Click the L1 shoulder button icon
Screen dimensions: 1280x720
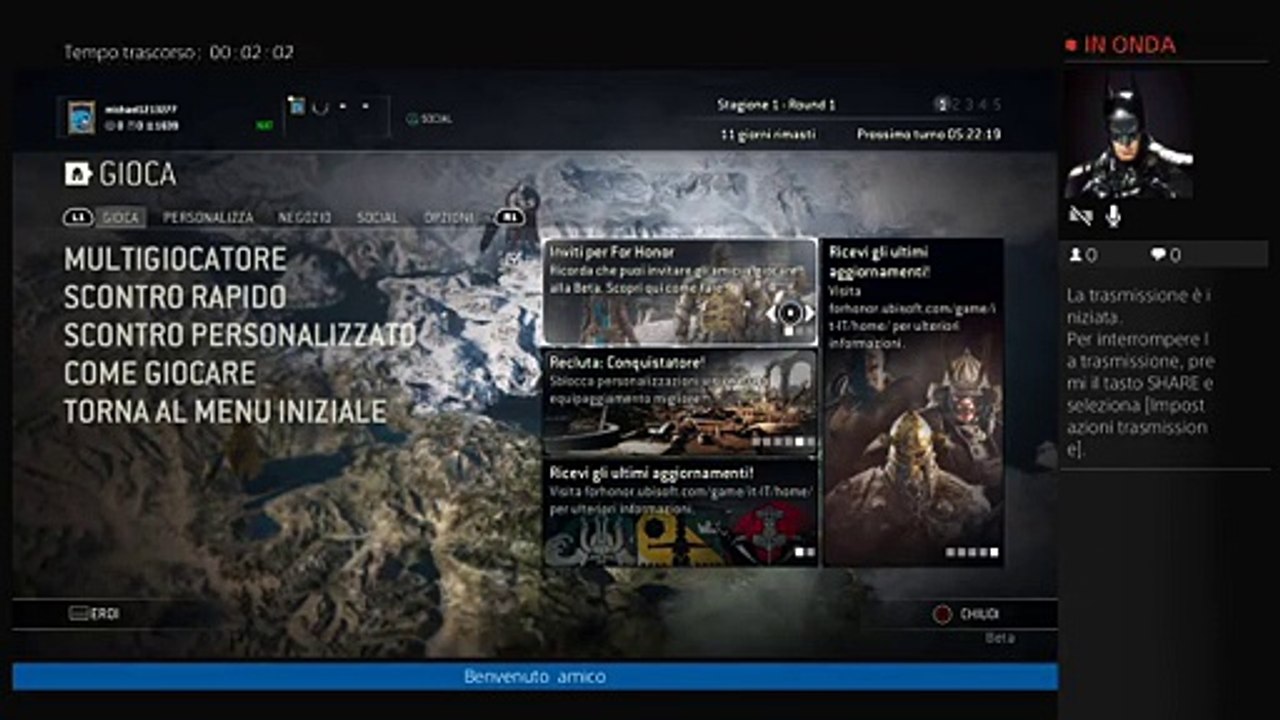77,217
